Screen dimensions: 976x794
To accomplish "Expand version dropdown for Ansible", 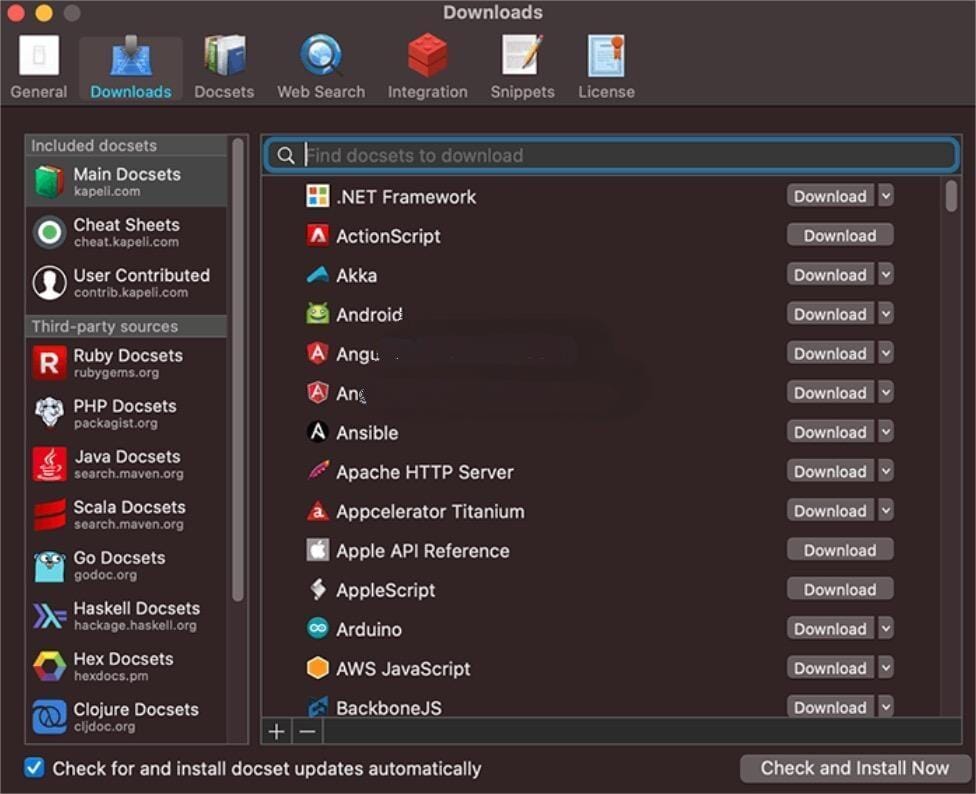I will tap(885, 432).
